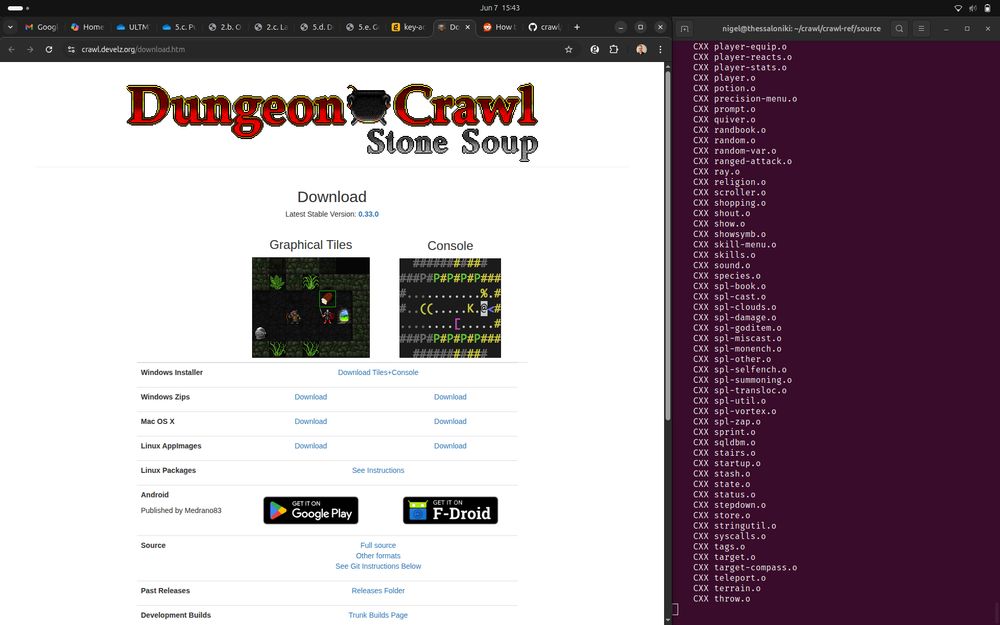This screenshot has width=1000, height=625.
Task: Open the 'Full source' link
Action: coord(378,545)
